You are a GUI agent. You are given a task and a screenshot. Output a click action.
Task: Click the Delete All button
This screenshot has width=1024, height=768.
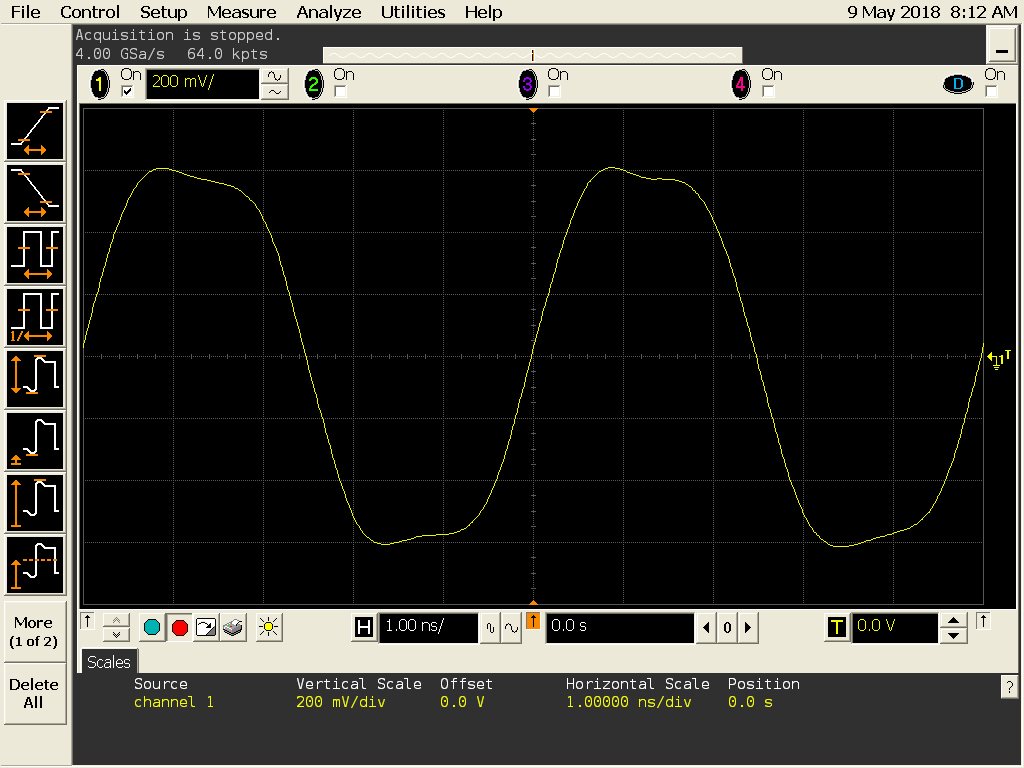tap(34, 694)
